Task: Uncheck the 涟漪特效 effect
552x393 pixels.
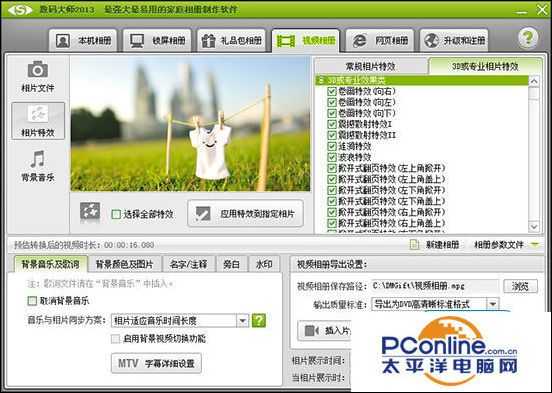Action: (332, 146)
